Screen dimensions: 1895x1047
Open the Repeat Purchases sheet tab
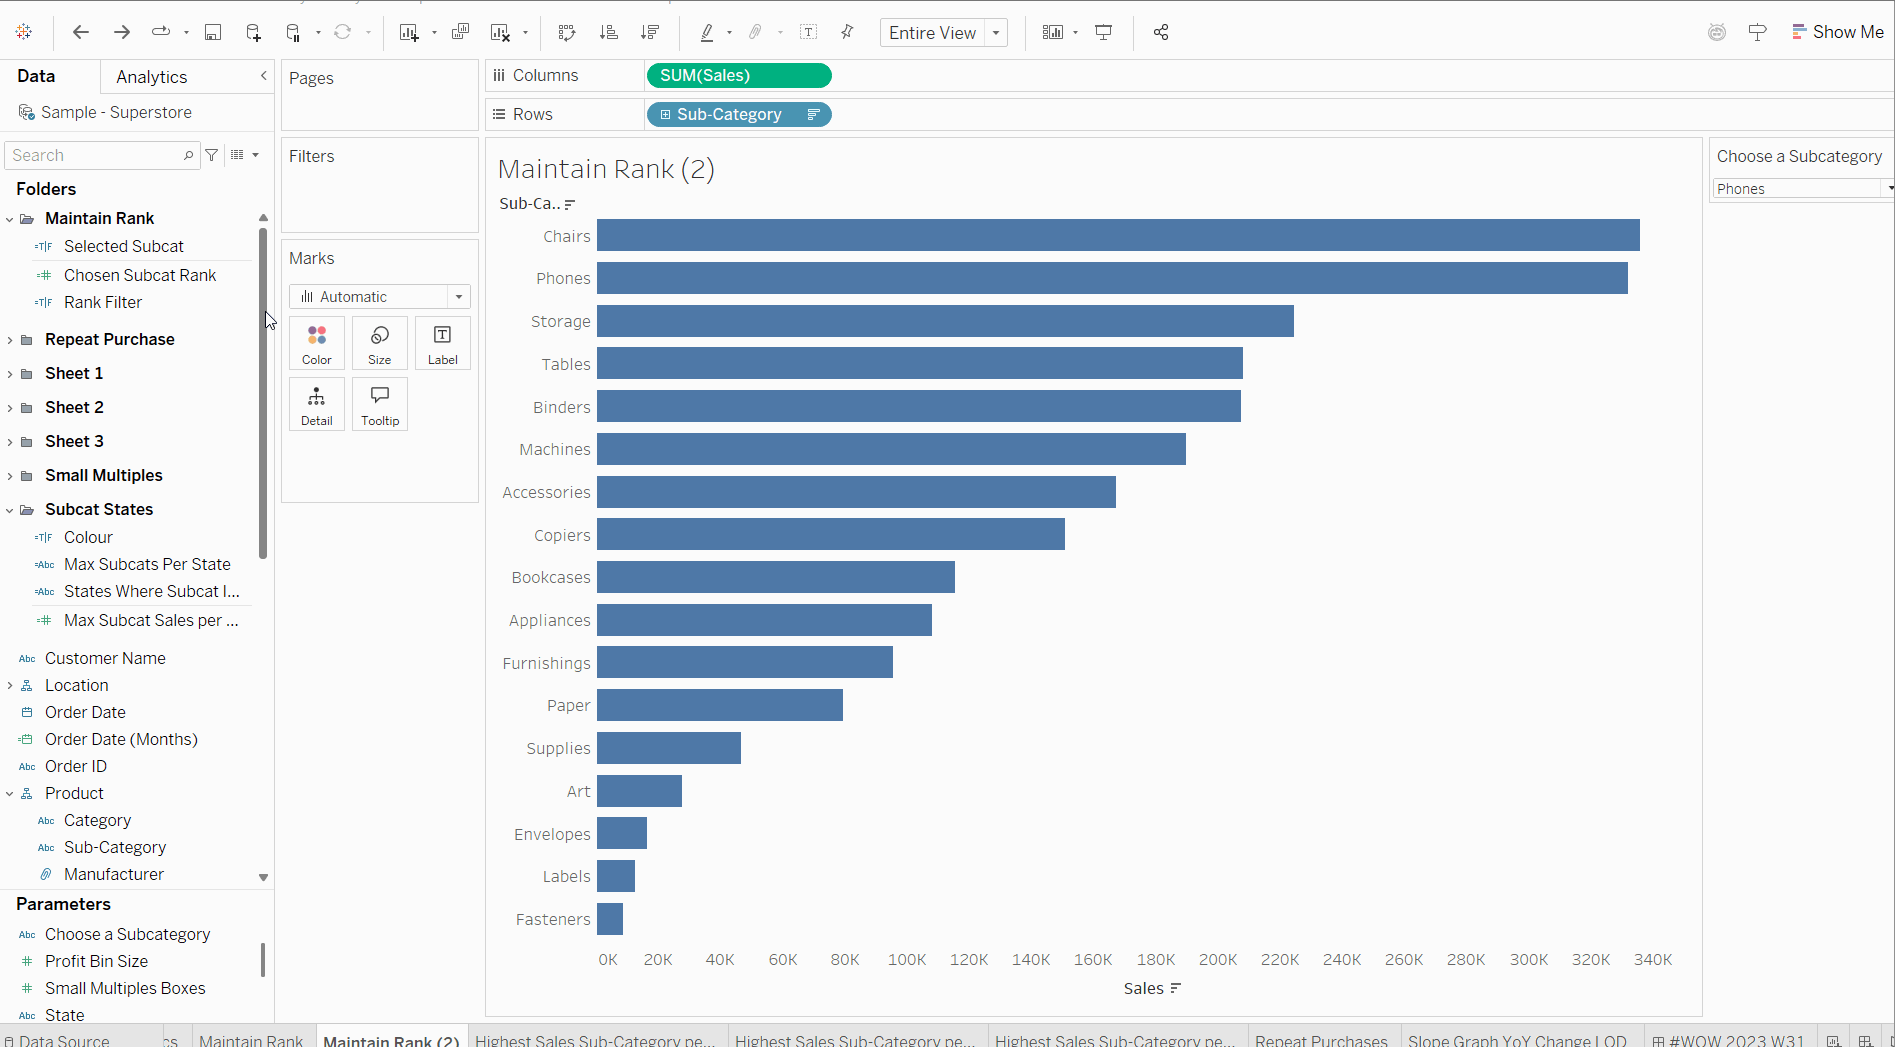point(1320,1040)
